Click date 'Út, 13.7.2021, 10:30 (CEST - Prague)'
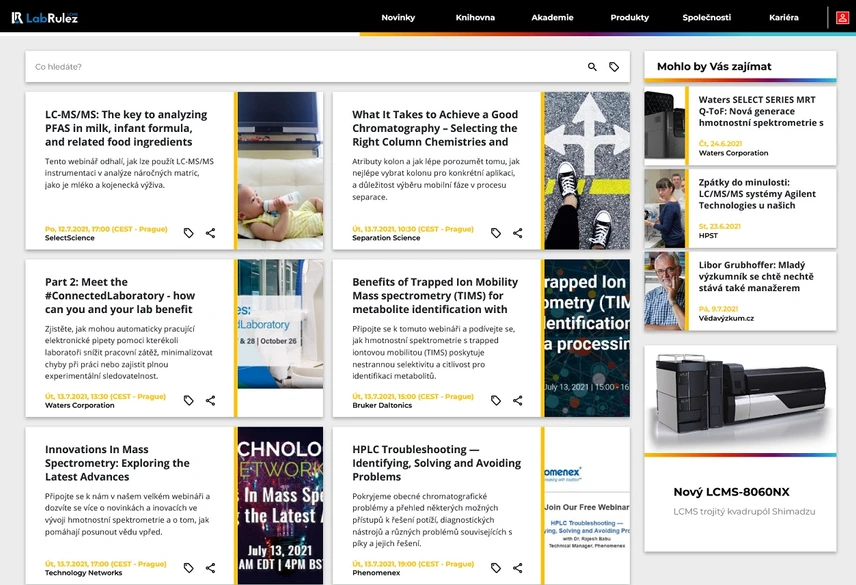 (413, 229)
